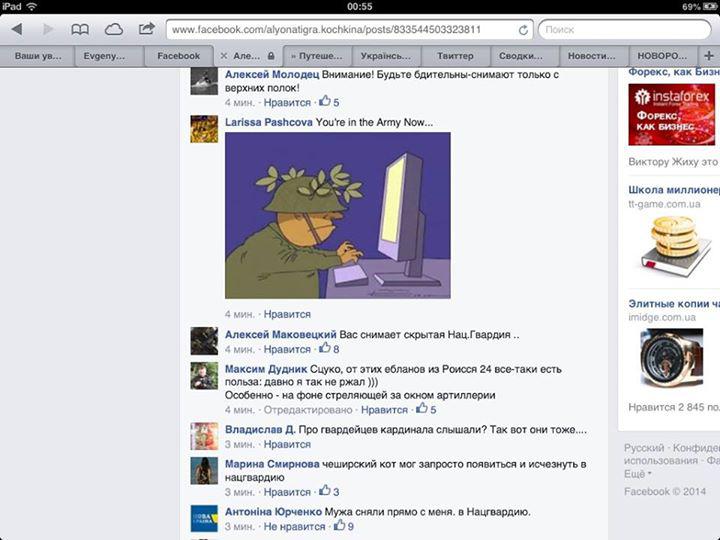Add a new tab with the plus icon
The width and height of the screenshot is (720, 540).
(709, 56)
